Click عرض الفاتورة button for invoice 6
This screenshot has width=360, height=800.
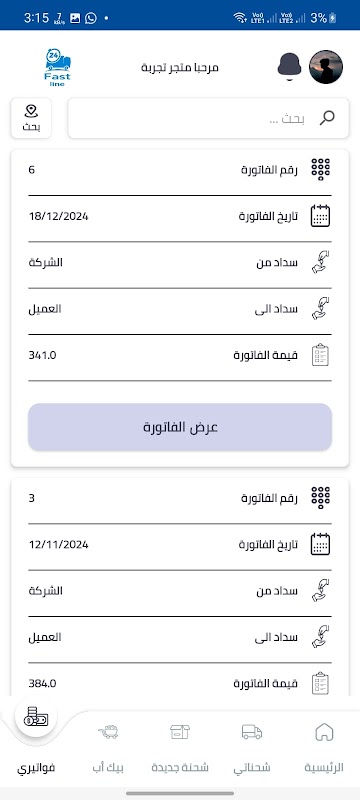180,427
